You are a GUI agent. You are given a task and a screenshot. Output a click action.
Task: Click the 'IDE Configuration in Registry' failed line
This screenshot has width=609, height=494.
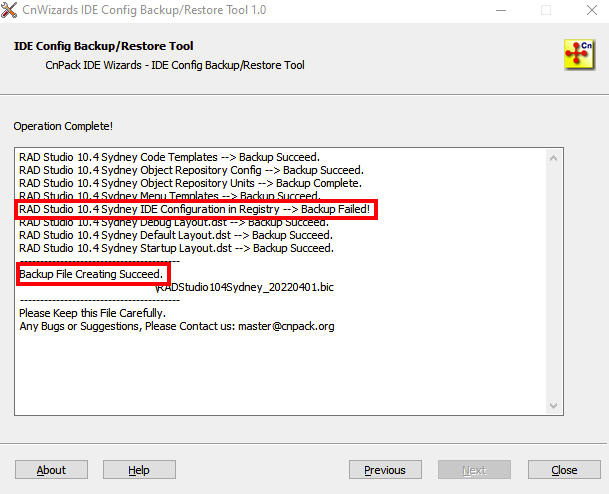point(195,210)
